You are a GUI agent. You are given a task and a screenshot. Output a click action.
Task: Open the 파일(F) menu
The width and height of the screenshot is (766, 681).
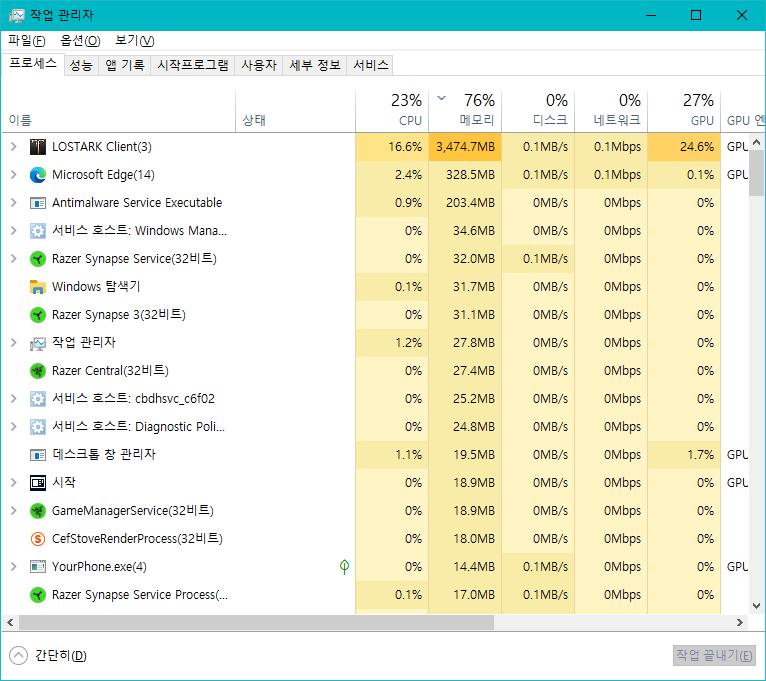pos(26,41)
